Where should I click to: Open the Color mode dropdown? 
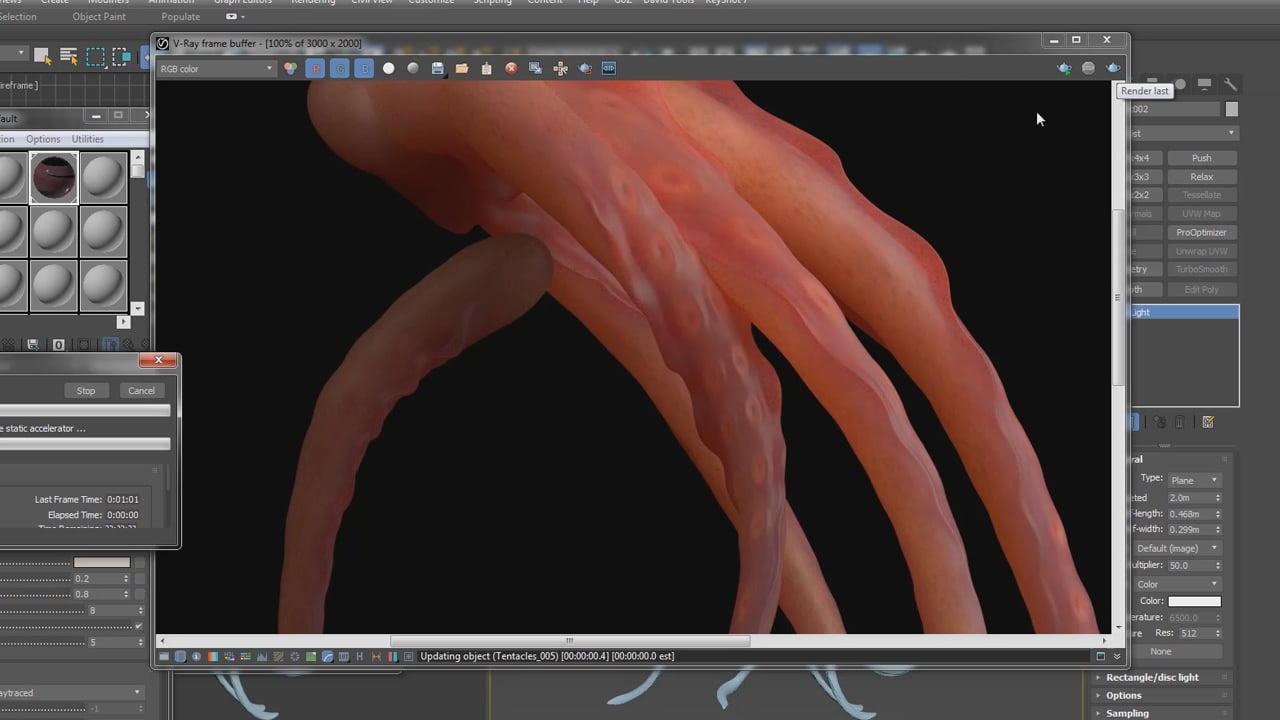[x=1178, y=584]
